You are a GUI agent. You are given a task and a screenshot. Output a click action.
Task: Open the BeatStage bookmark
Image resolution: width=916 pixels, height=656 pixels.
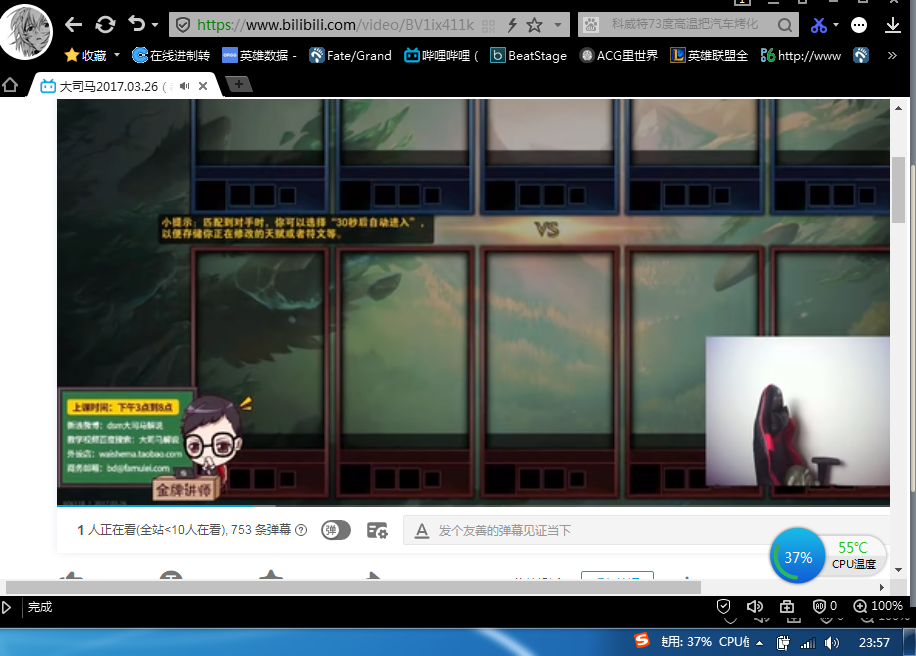click(529, 55)
